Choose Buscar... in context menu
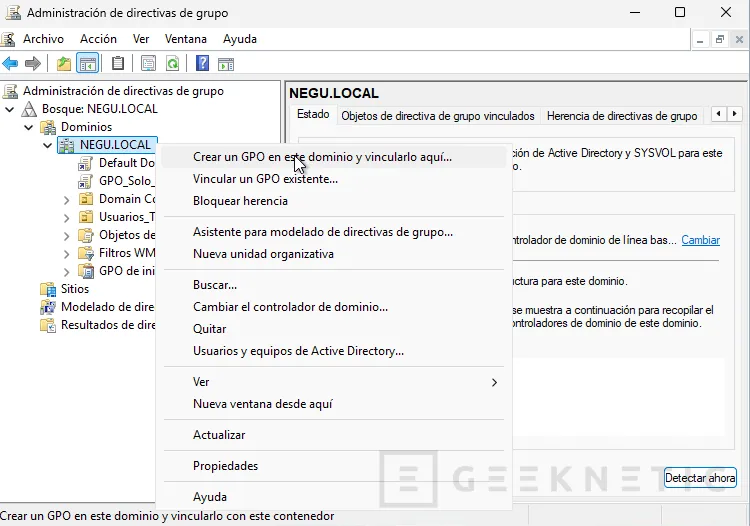The height and width of the screenshot is (526, 750). tap(334, 285)
